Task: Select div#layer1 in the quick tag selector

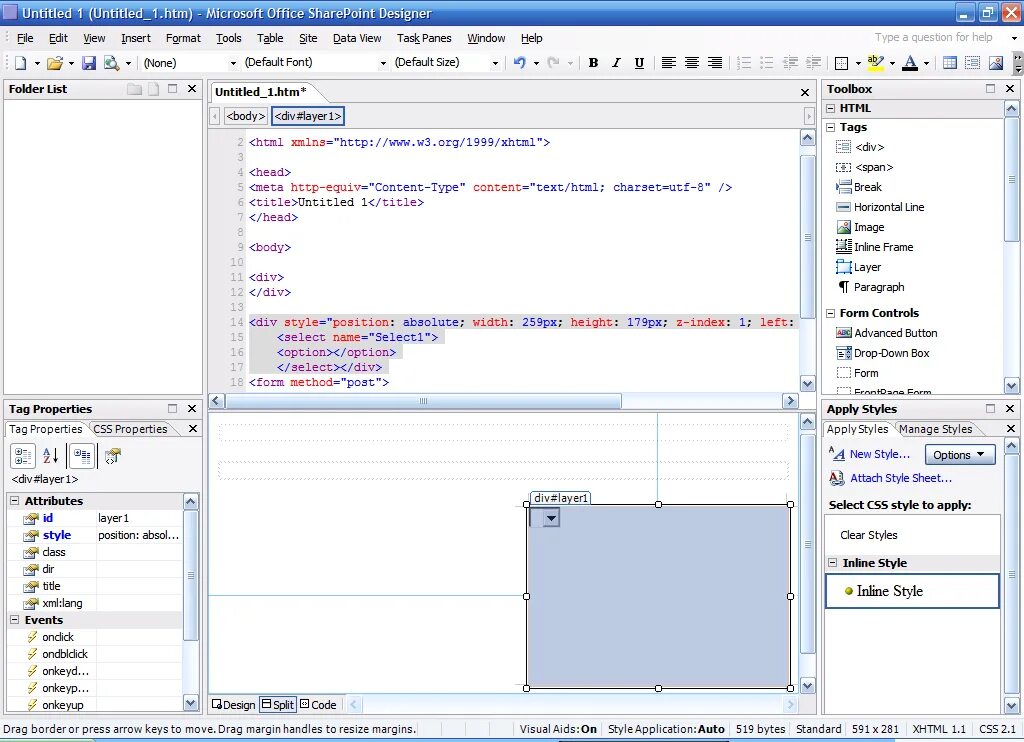Action: [x=307, y=115]
